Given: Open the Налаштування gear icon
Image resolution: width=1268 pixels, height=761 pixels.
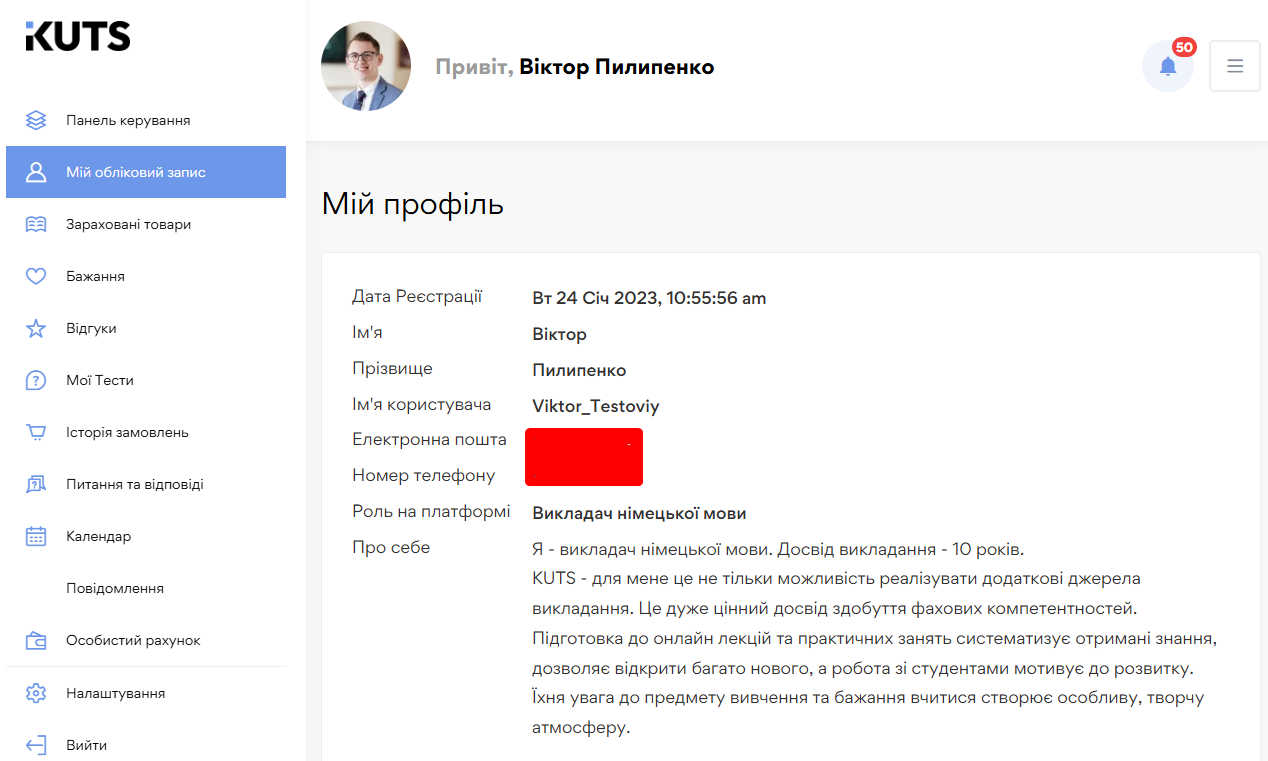Looking at the screenshot, I should pyautogui.click(x=36, y=692).
